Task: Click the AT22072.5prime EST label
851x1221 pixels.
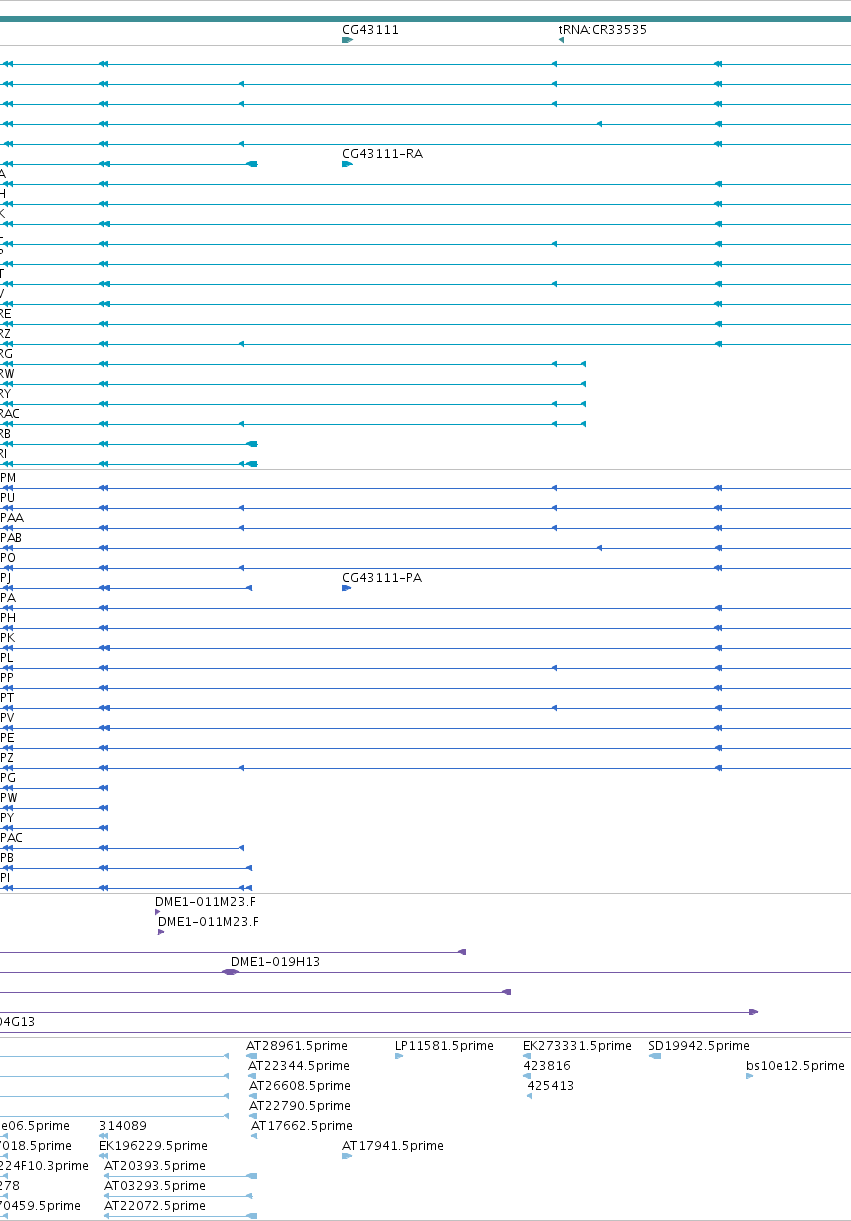Action: pyautogui.click(x=155, y=1206)
